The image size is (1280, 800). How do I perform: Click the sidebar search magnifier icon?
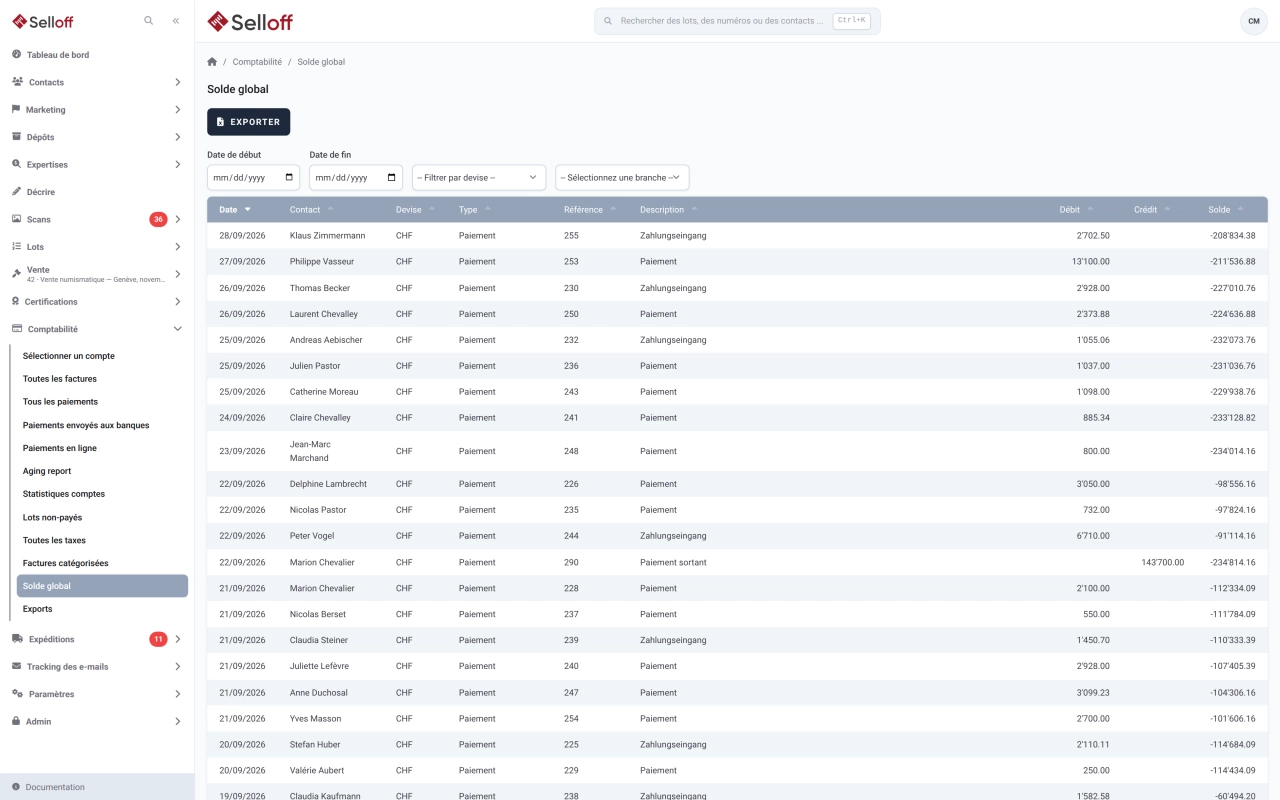pyautogui.click(x=149, y=20)
